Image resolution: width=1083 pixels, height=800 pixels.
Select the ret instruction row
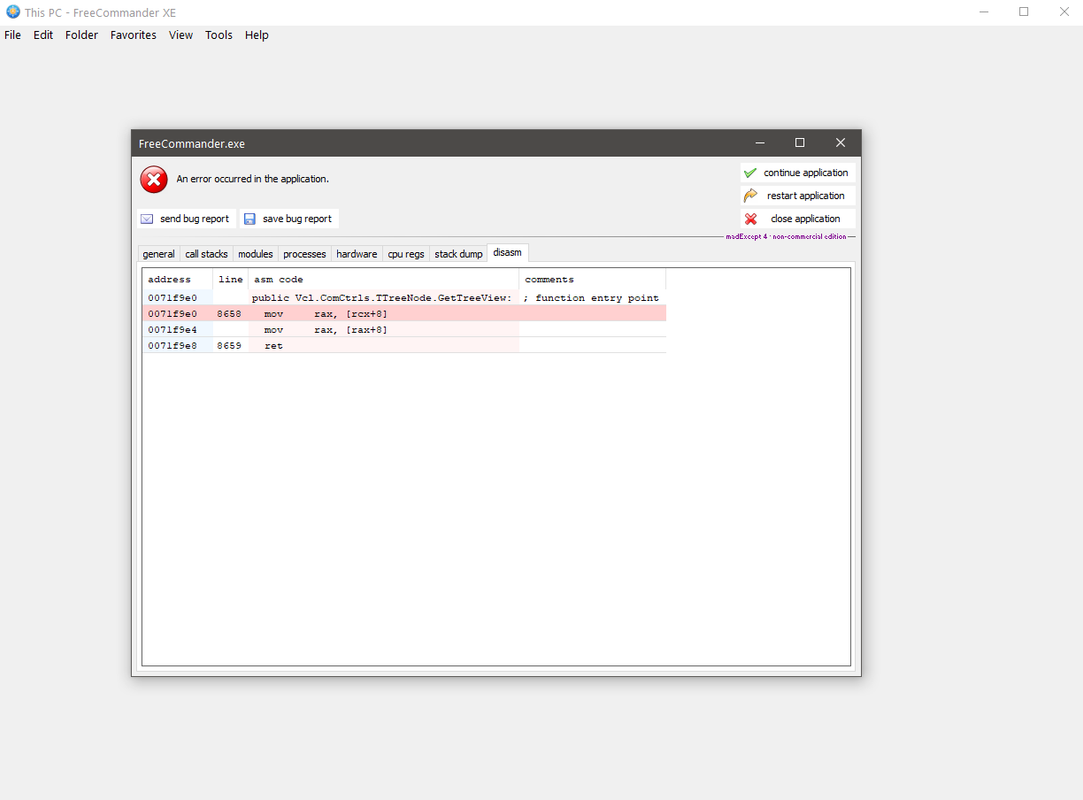click(x=404, y=346)
